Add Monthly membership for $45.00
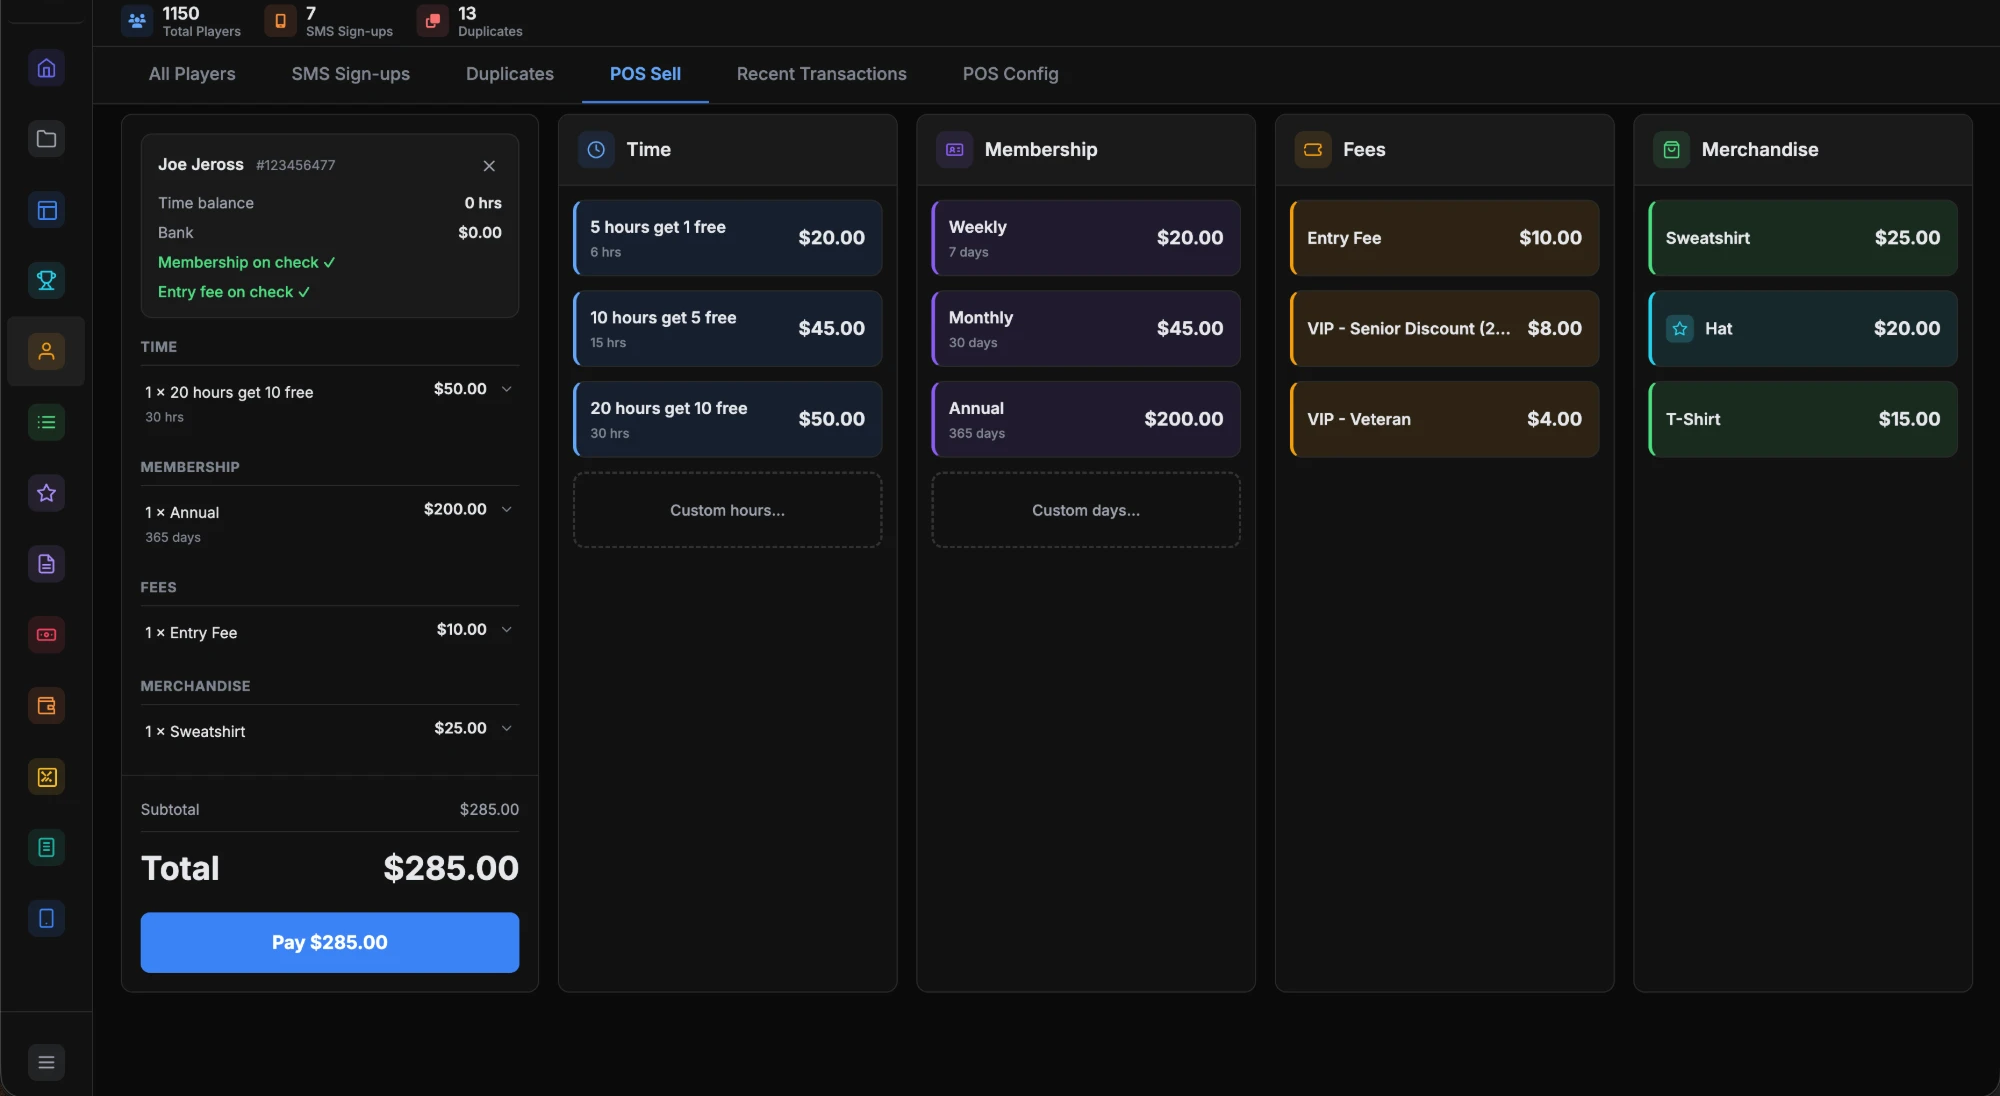The image size is (2000, 1096). pyautogui.click(x=1085, y=328)
